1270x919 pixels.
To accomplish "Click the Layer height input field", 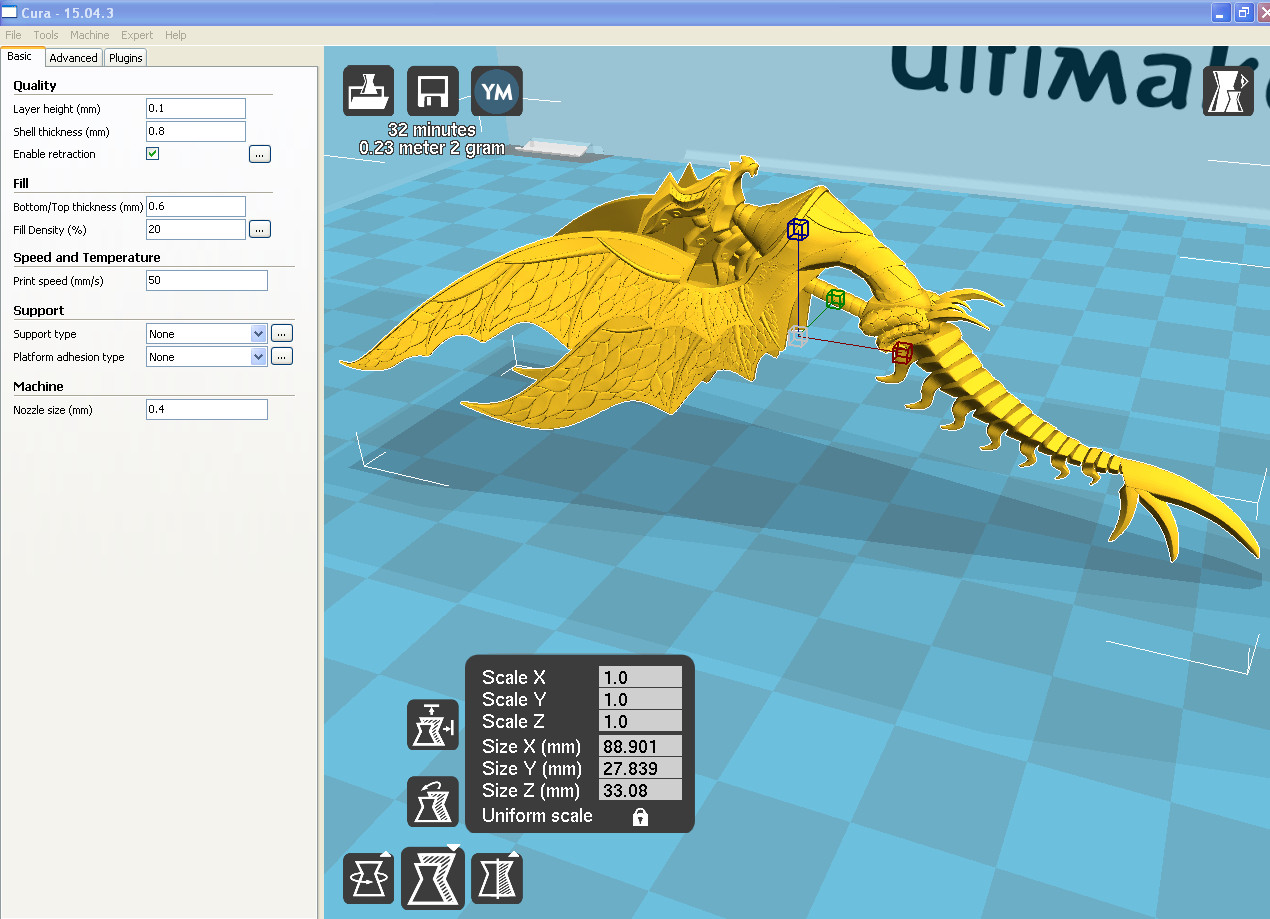I will tap(195, 108).
